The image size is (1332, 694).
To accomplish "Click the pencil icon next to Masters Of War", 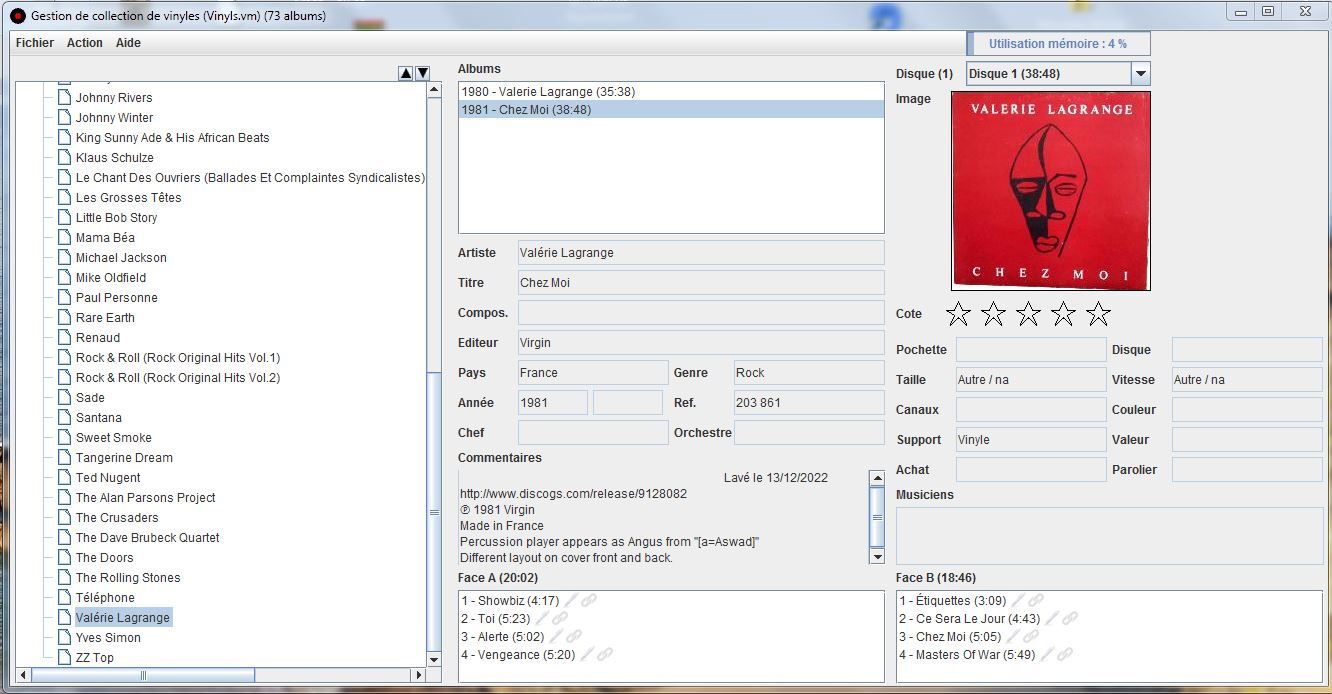I will point(1047,654).
